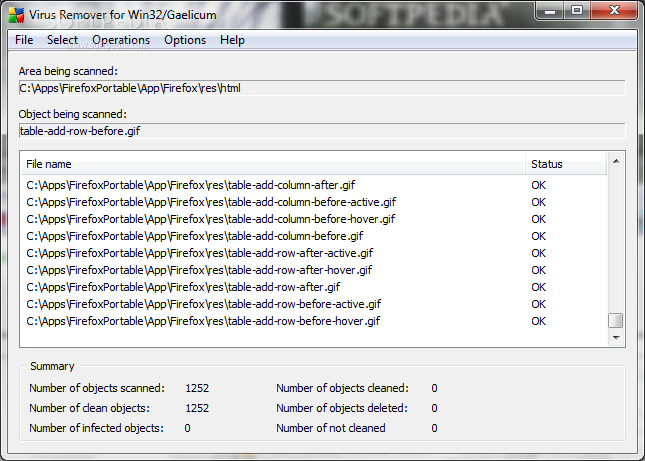Click the Area being scanned path field
The image size is (645, 461).
coord(322,88)
